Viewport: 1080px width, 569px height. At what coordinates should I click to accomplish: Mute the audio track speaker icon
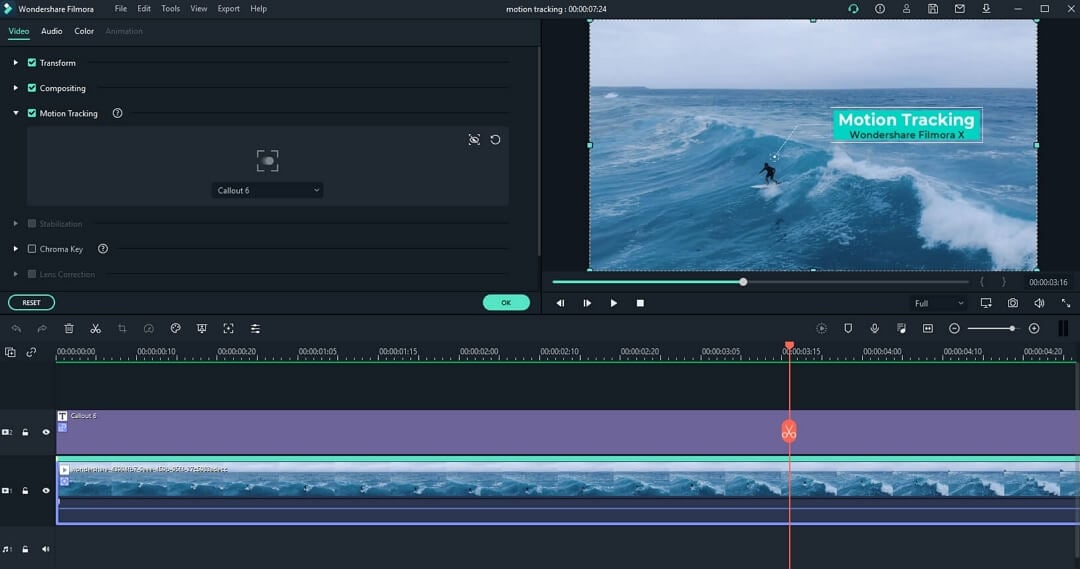pos(45,549)
